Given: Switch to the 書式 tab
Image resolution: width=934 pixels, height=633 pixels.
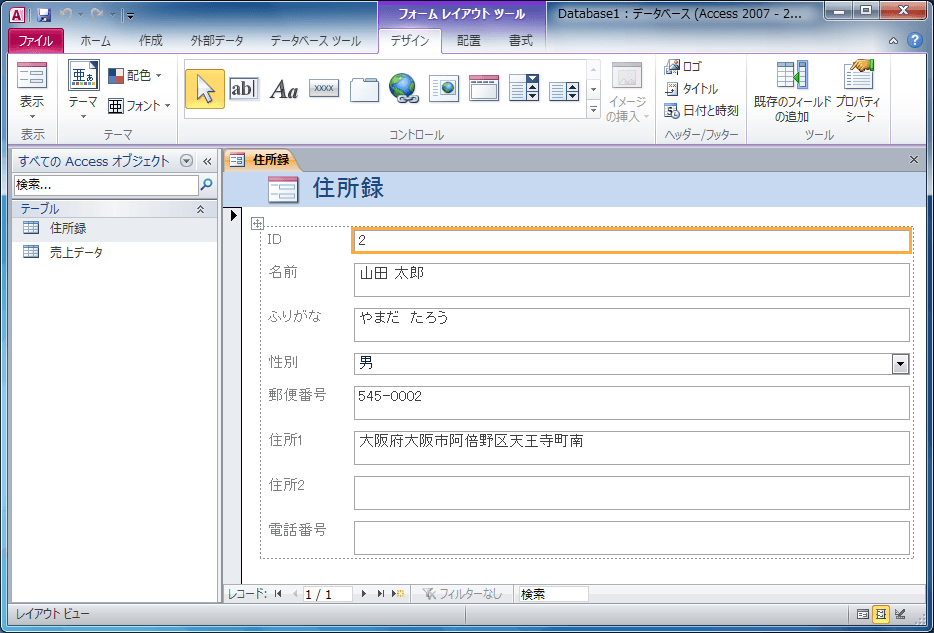Looking at the screenshot, I should click(521, 40).
